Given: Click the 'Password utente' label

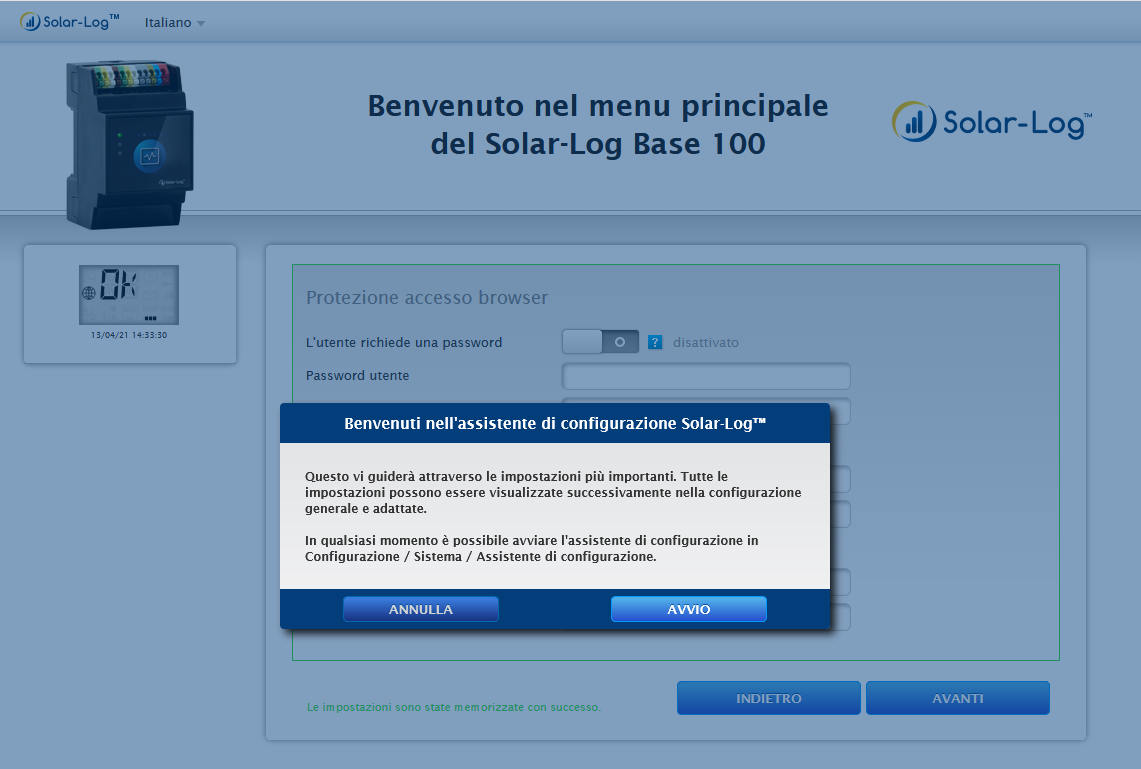Looking at the screenshot, I should click(x=357, y=375).
